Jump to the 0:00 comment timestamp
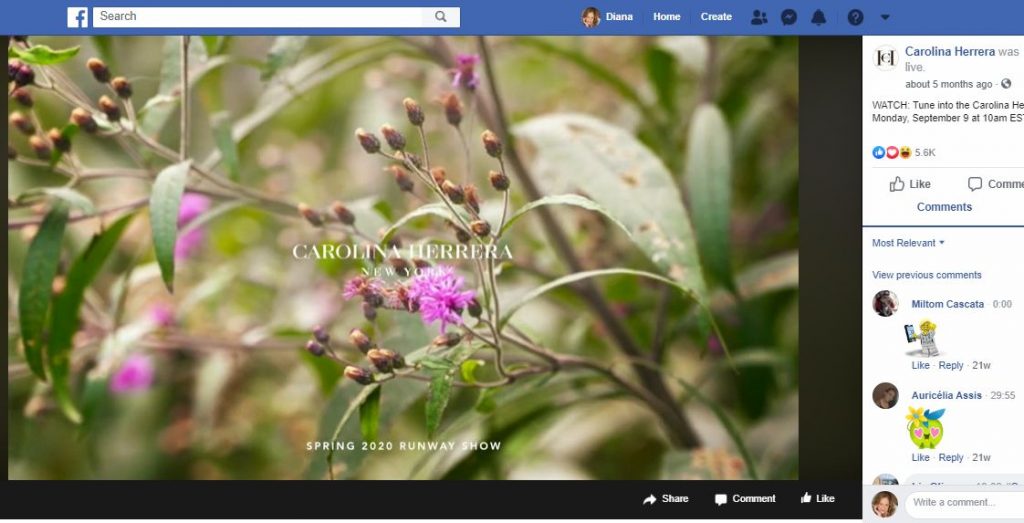The height and width of the screenshot is (523, 1024). pyautogui.click(x=1002, y=304)
